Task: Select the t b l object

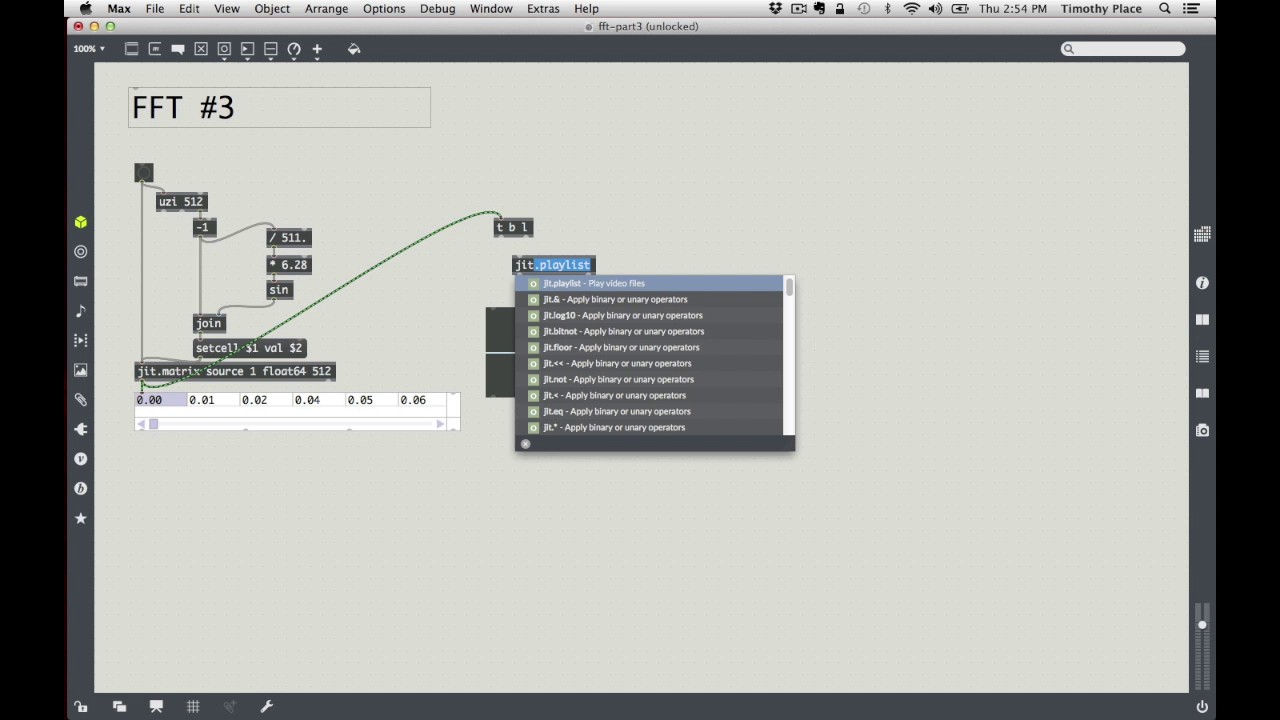Action: (513, 228)
